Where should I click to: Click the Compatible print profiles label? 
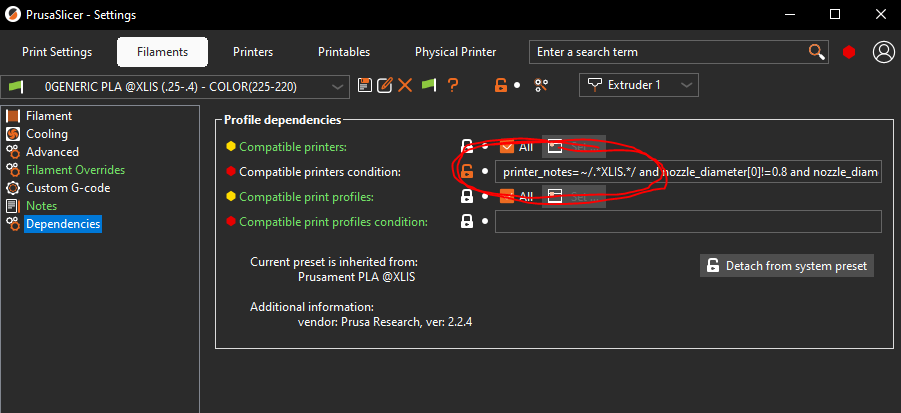click(x=306, y=196)
